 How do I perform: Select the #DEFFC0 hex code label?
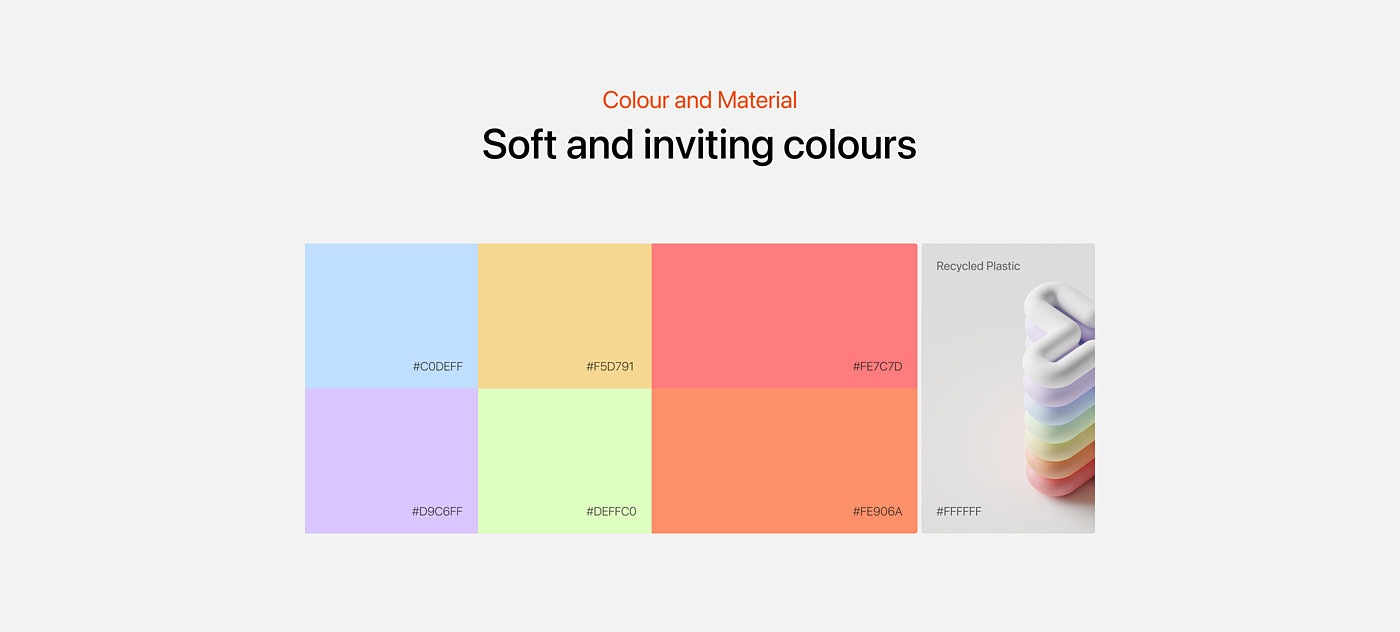click(x=611, y=512)
